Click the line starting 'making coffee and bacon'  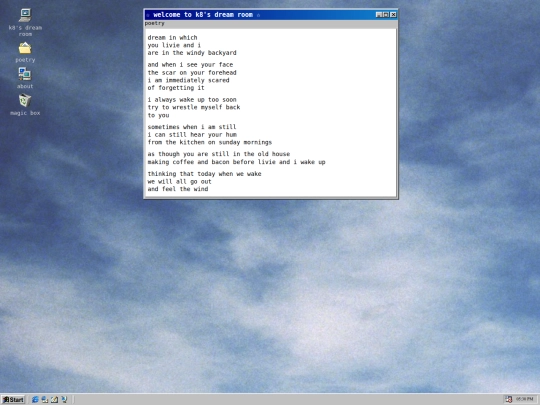(236, 162)
